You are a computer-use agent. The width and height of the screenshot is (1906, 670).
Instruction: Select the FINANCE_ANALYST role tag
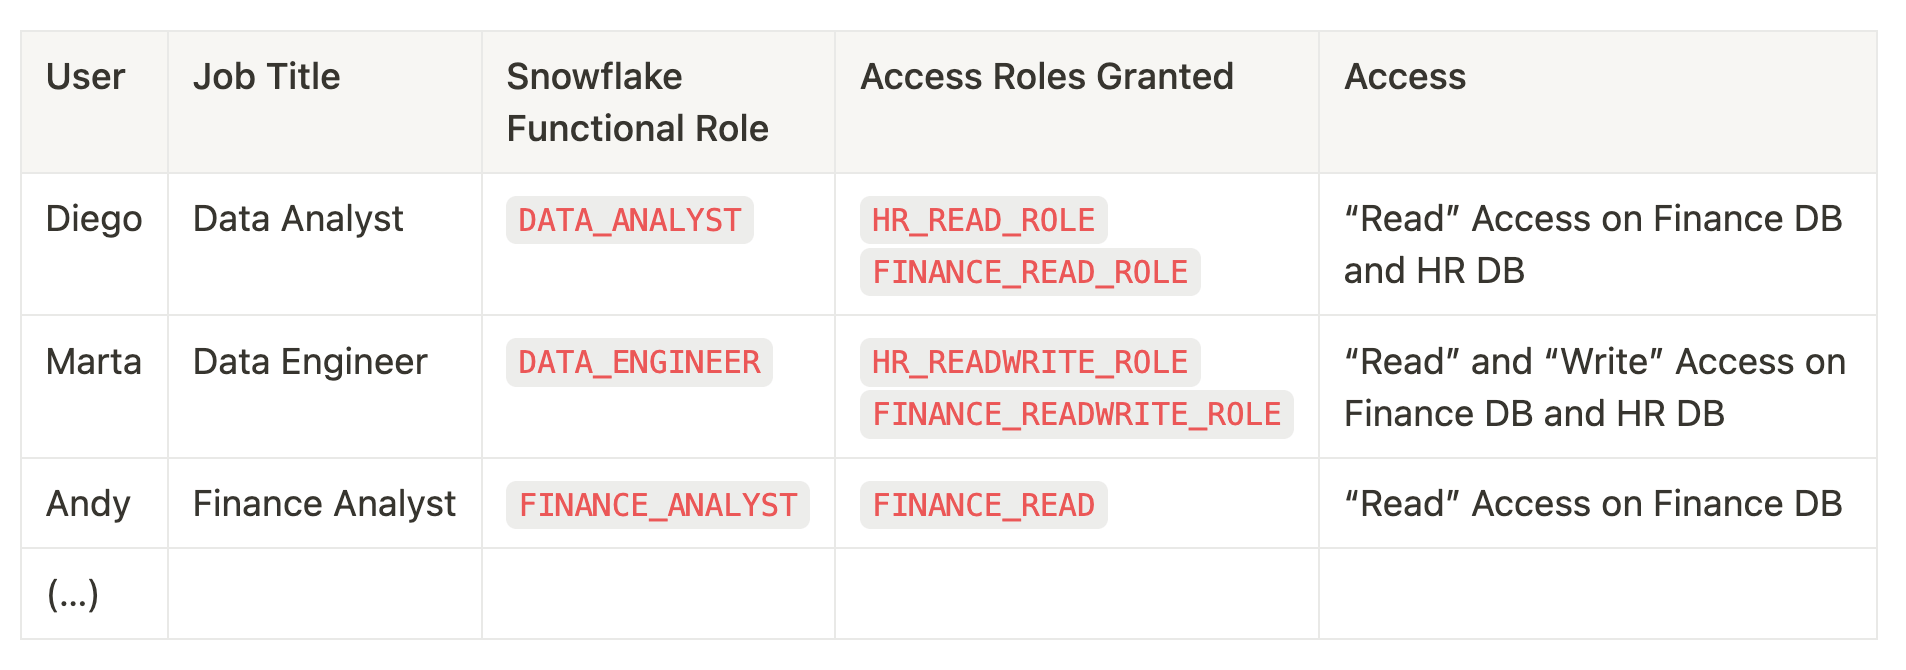coord(657,505)
